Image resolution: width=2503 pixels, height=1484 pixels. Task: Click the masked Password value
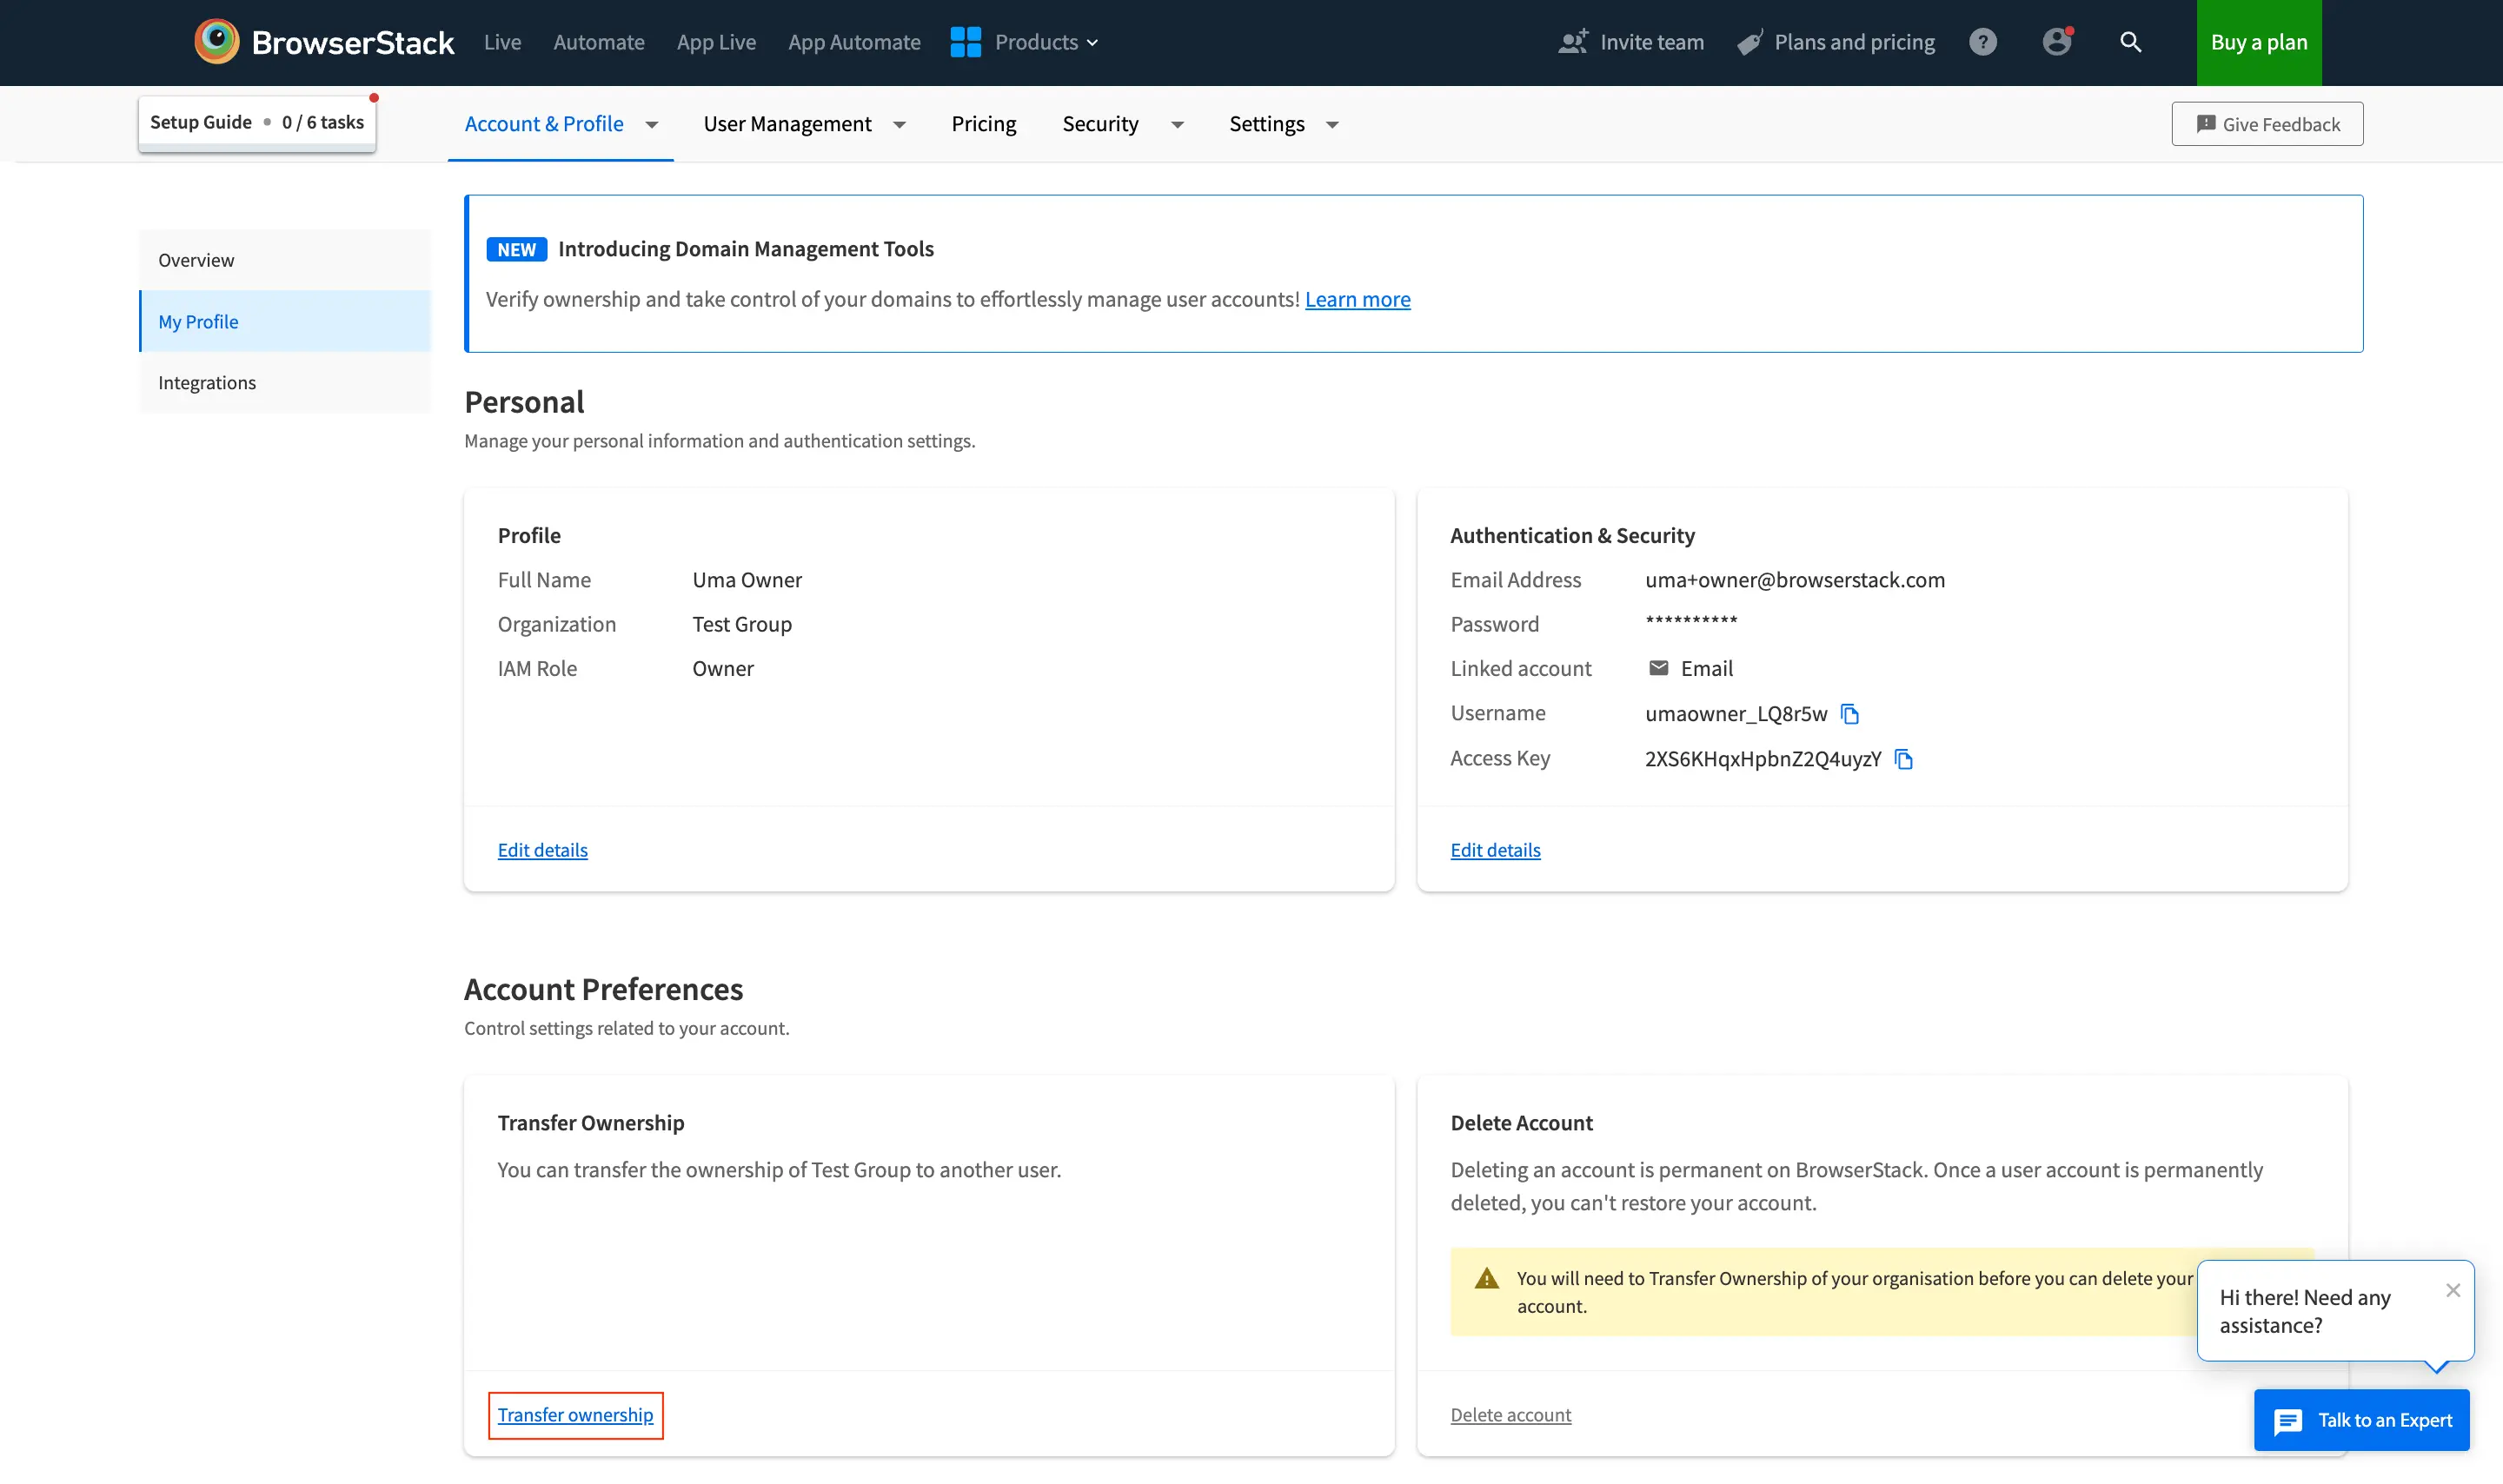1691,621
